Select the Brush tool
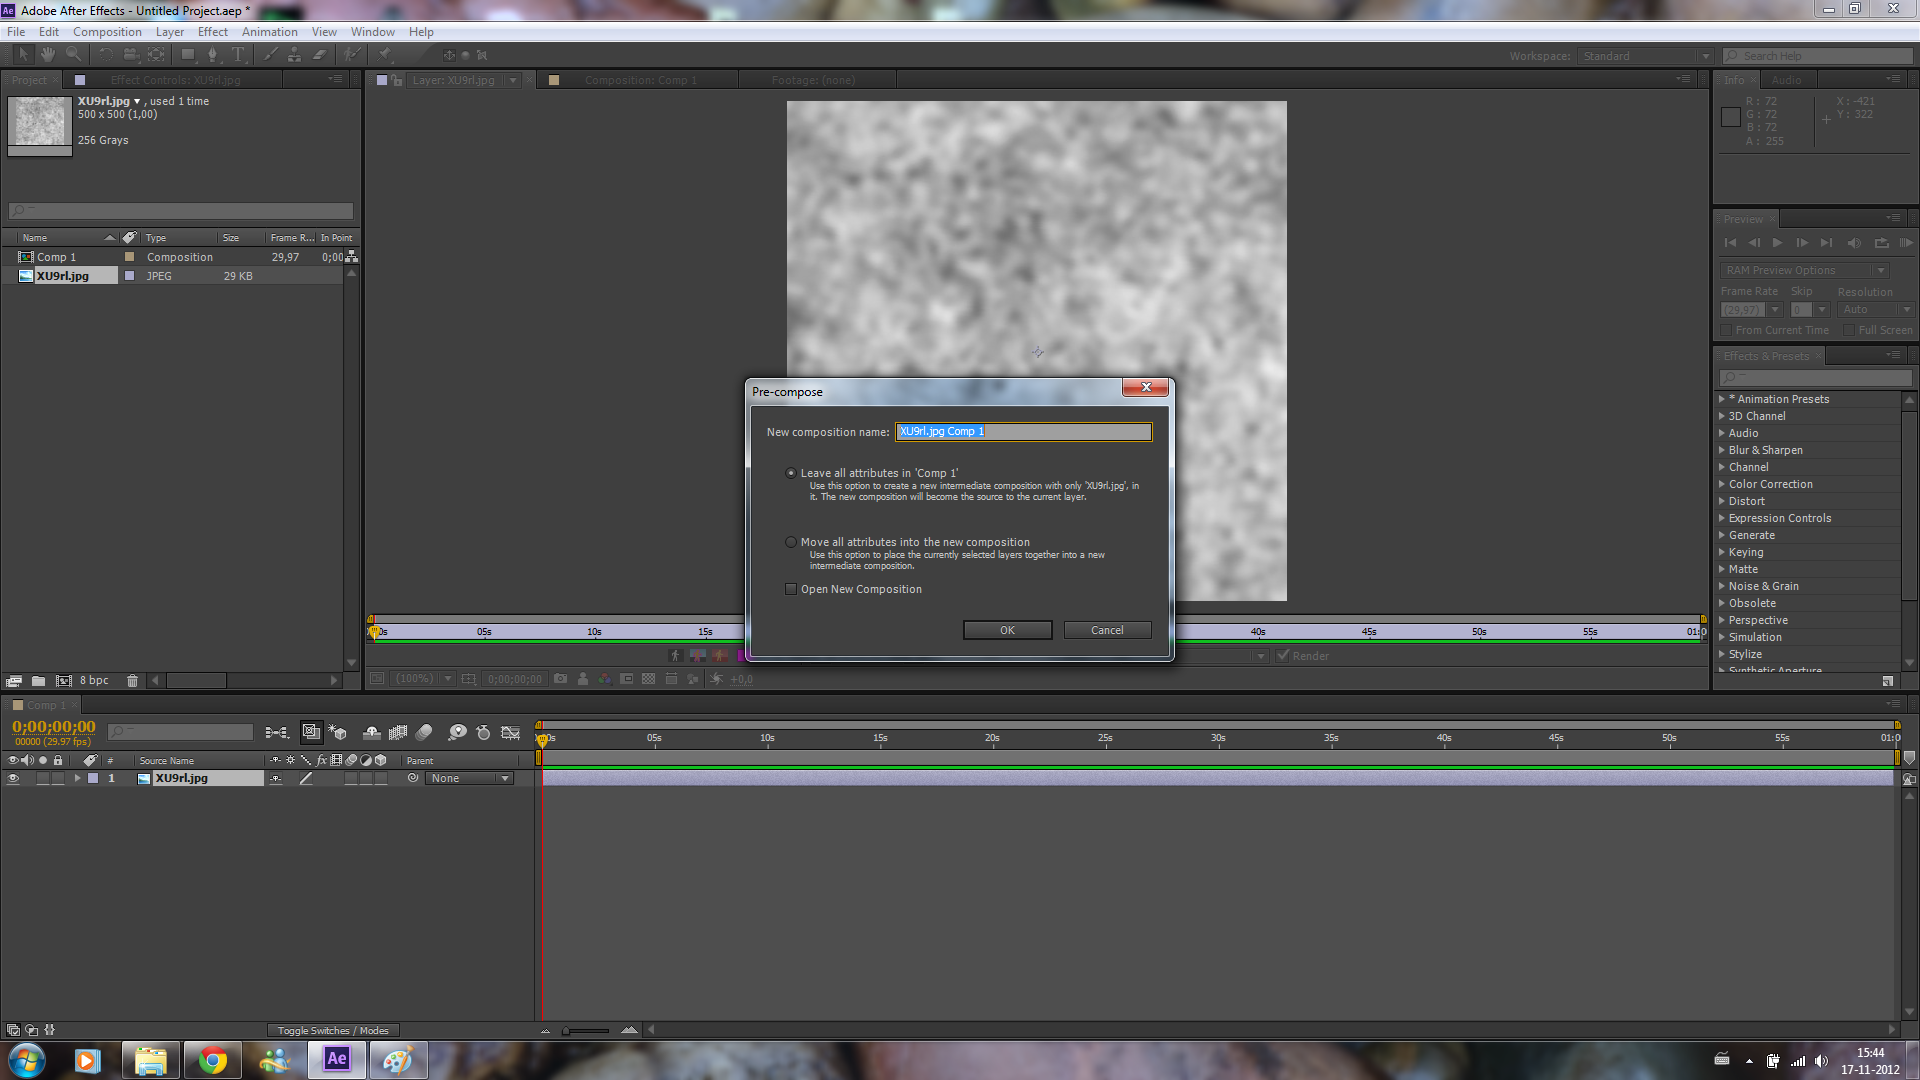1920x1080 pixels. click(x=271, y=55)
